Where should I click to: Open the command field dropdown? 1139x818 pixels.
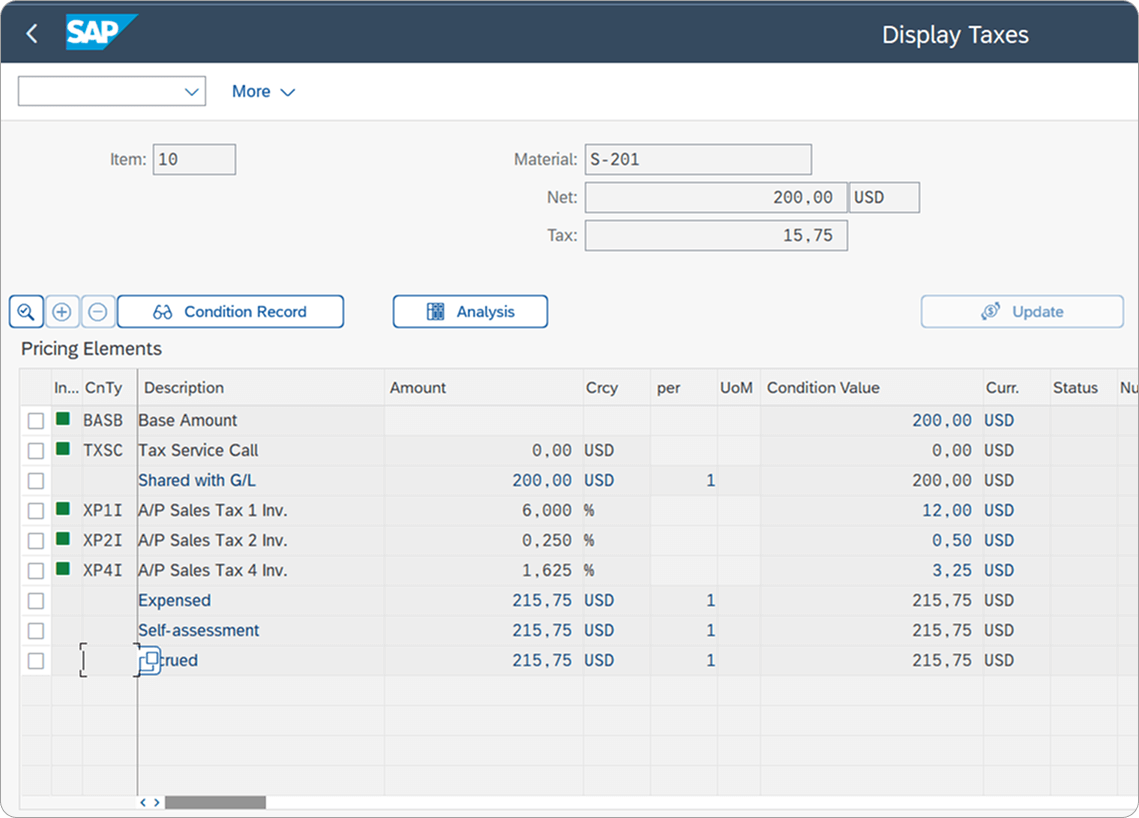click(x=193, y=91)
